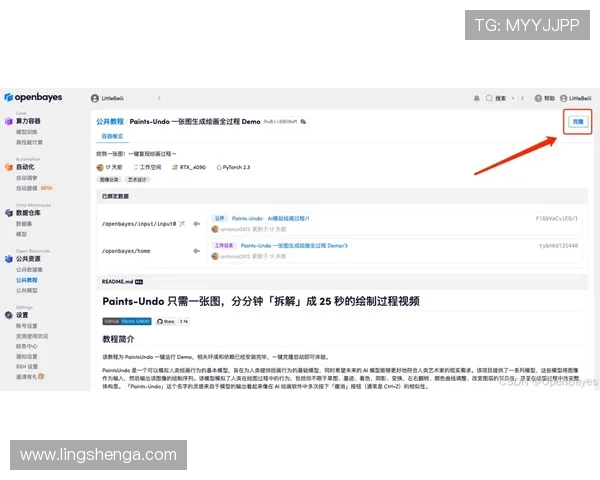Click the PyTorch 2.3 framework icon
Image resolution: width=600 pixels, height=480 pixels.
219,167
